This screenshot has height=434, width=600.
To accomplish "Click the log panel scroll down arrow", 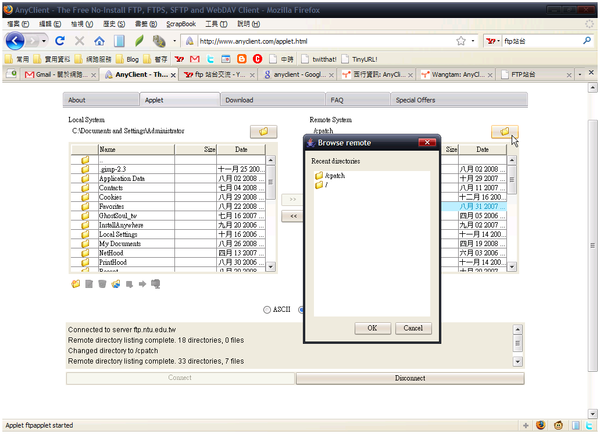I will (x=517, y=361).
